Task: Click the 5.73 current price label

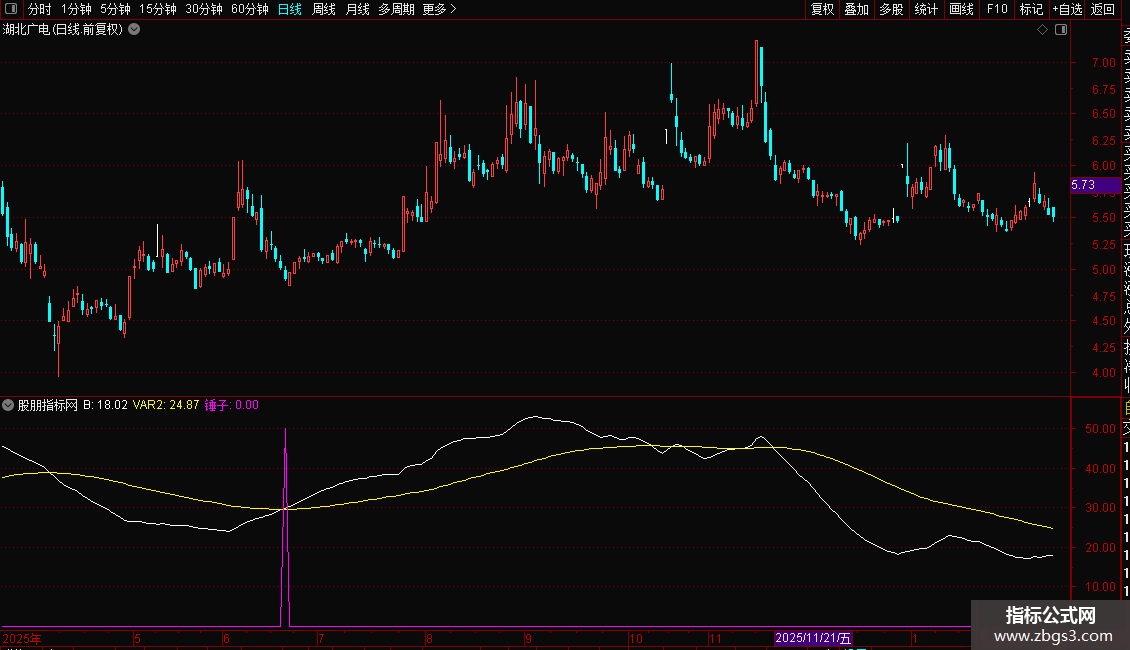Action: (x=1083, y=185)
